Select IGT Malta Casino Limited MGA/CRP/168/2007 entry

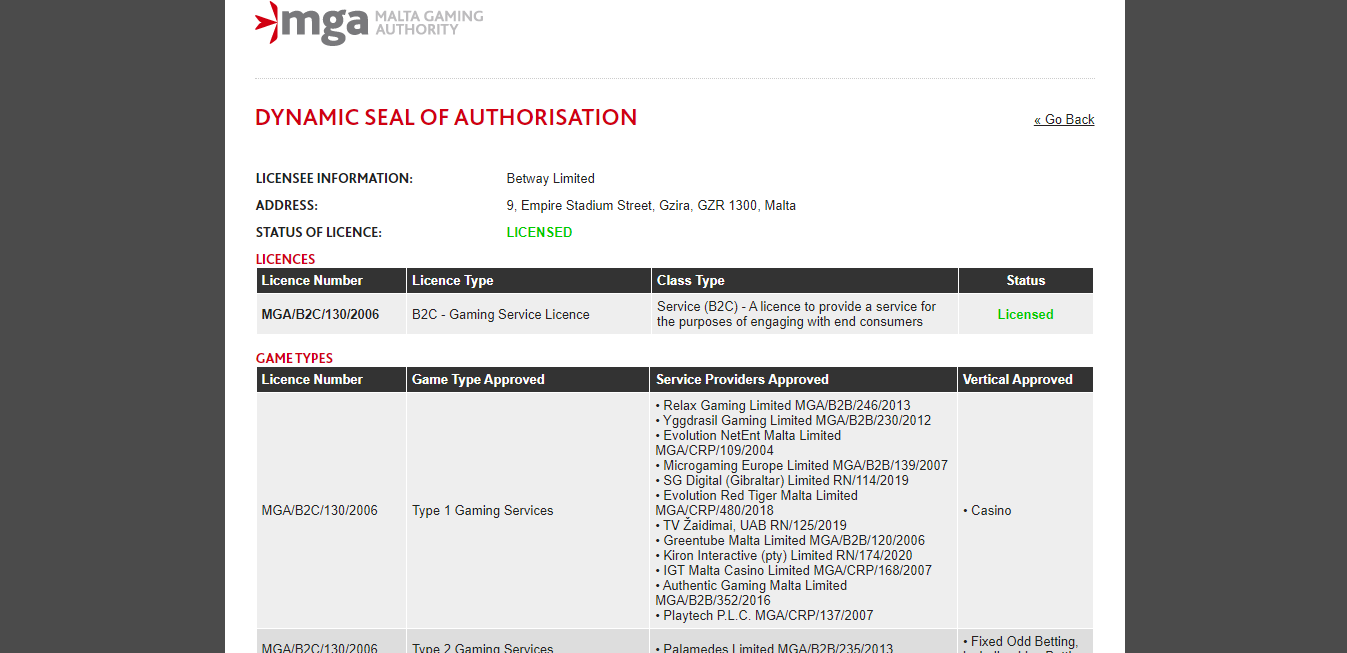[794, 571]
